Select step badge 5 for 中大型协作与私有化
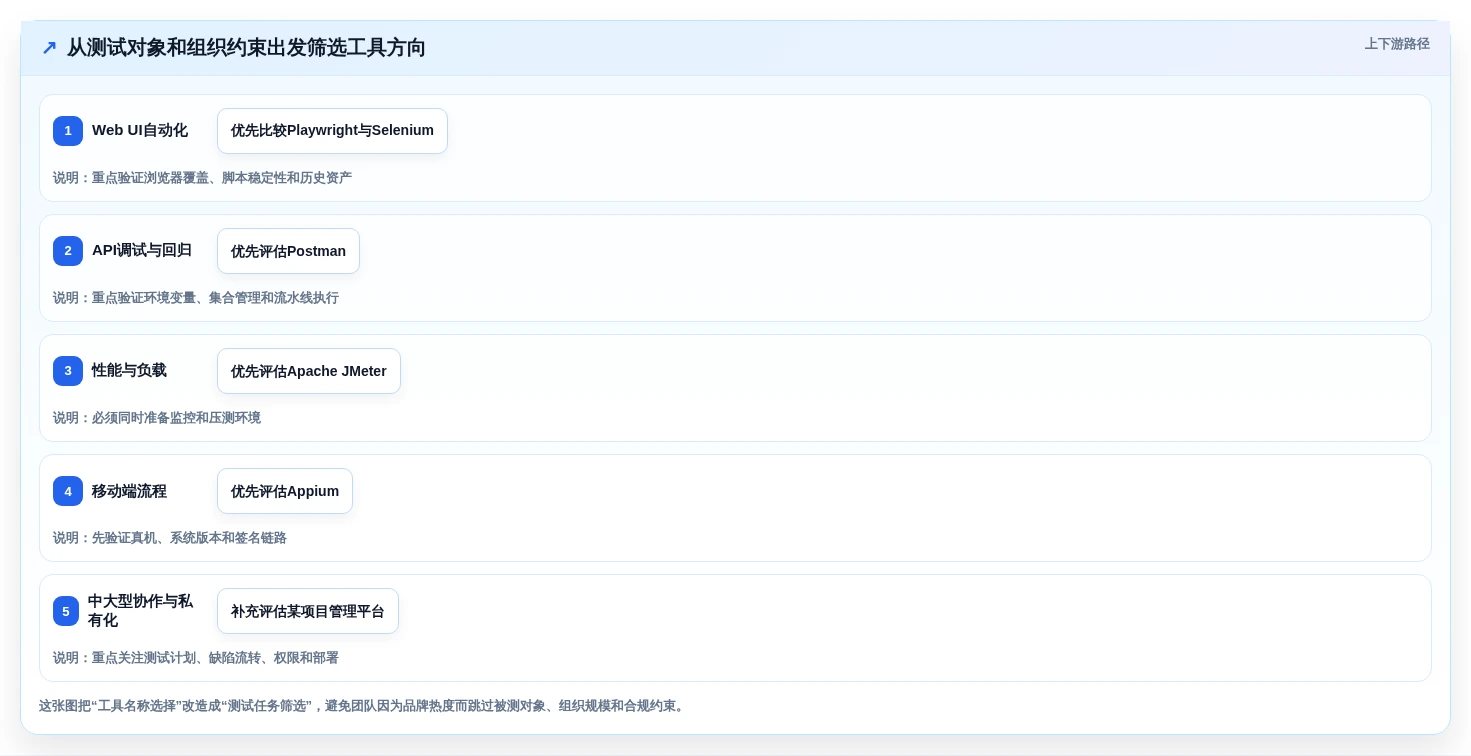The height and width of the screenshot is (756, 1471). [66, 611]
